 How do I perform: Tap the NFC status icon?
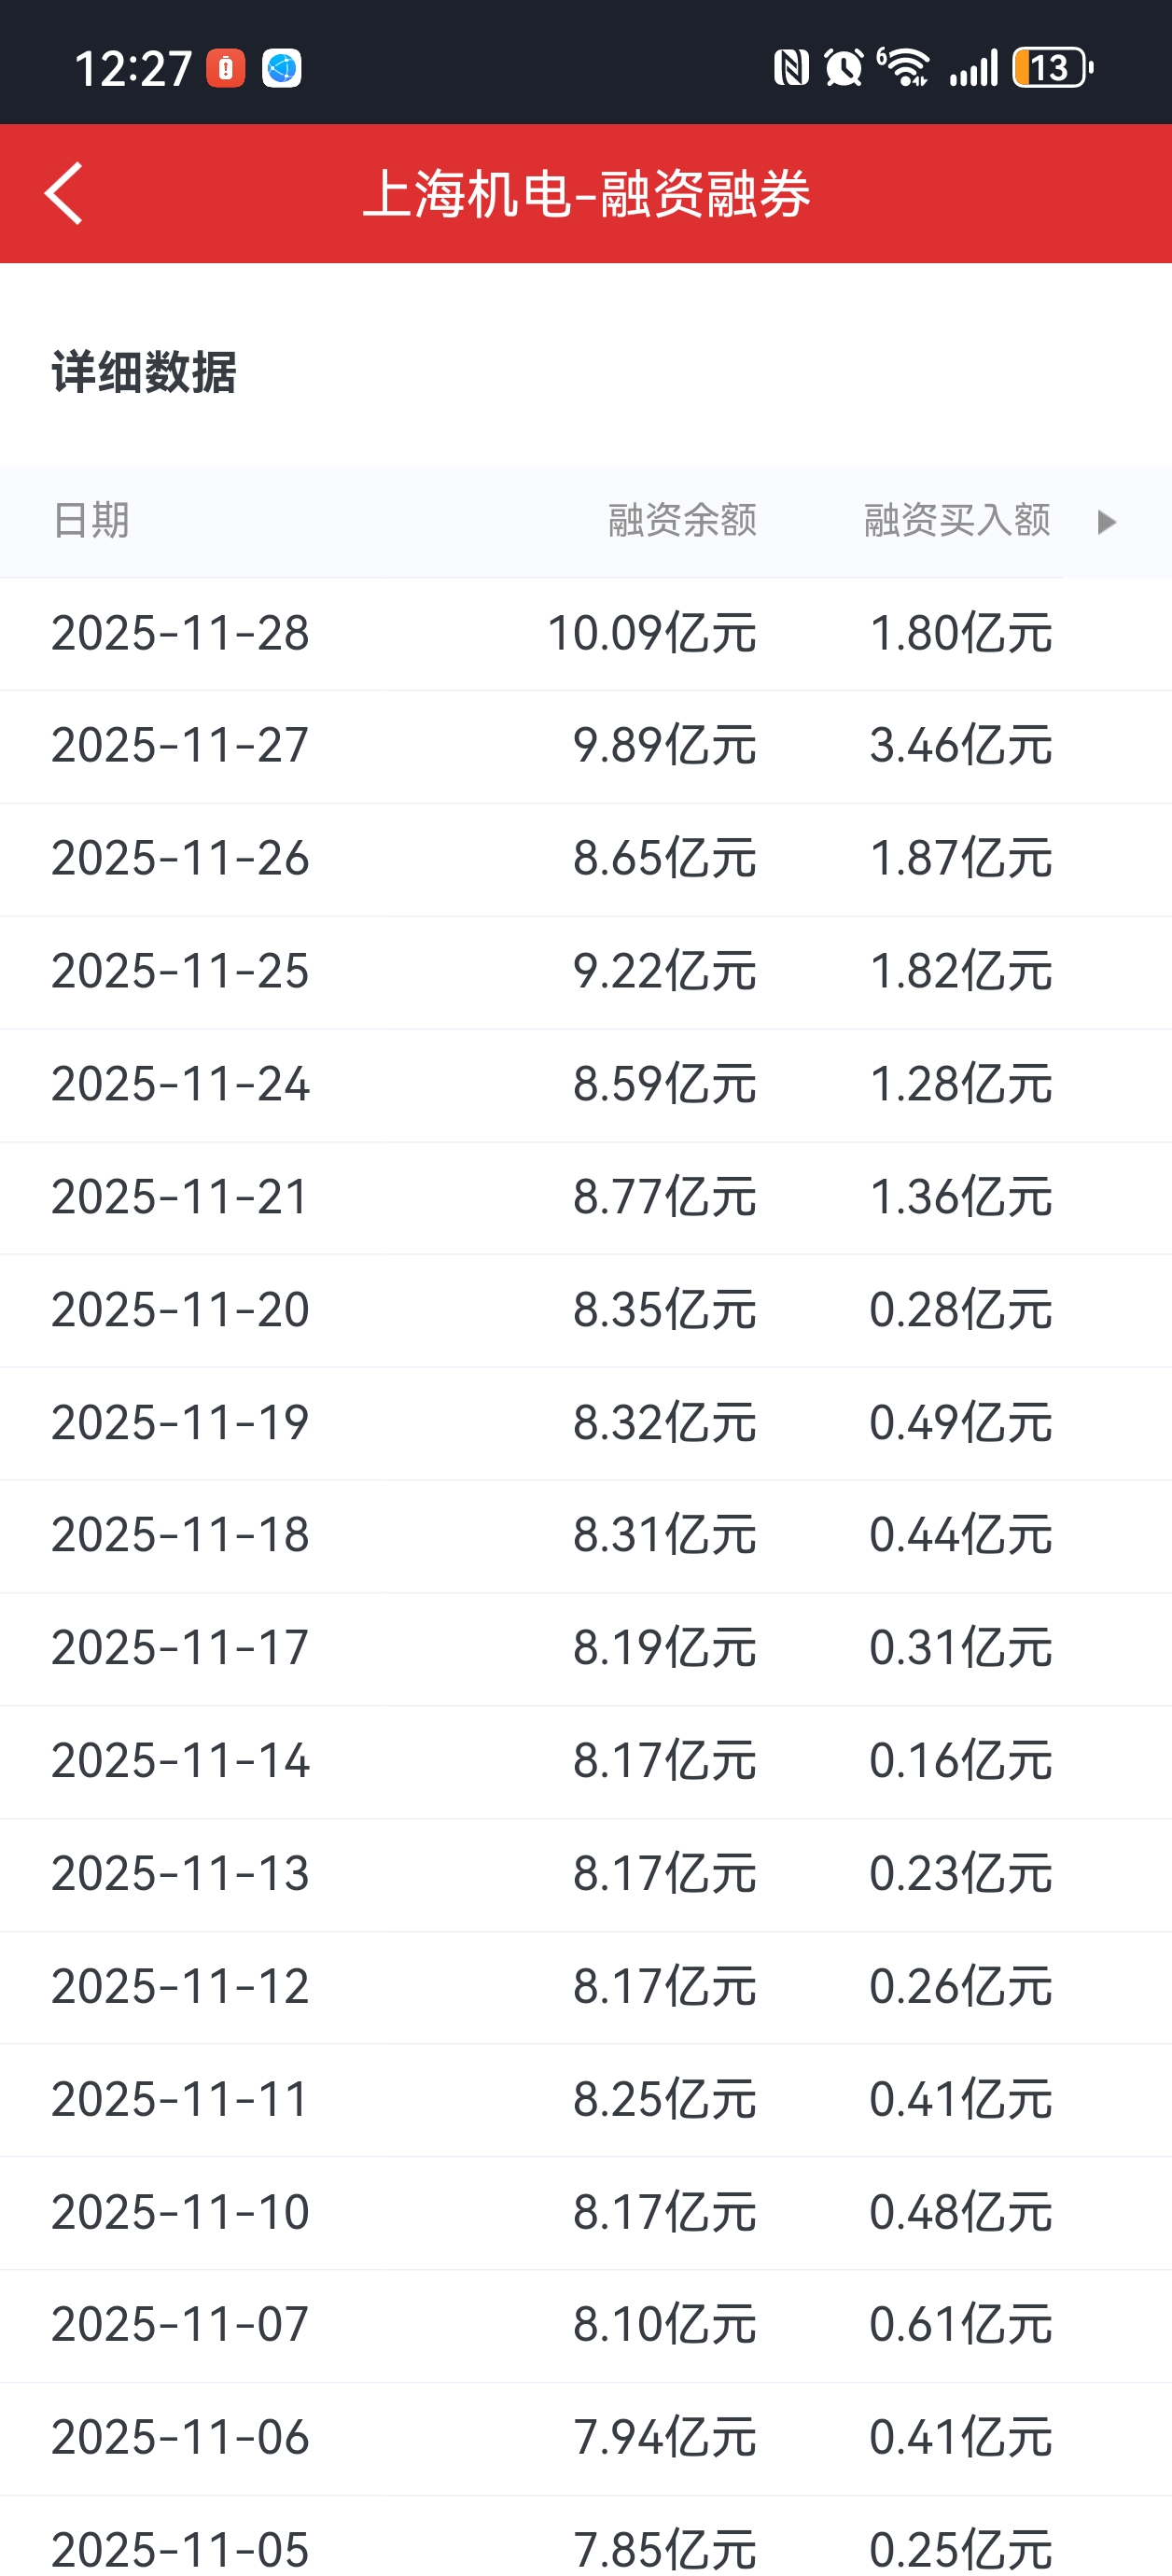tap(791, 68)
